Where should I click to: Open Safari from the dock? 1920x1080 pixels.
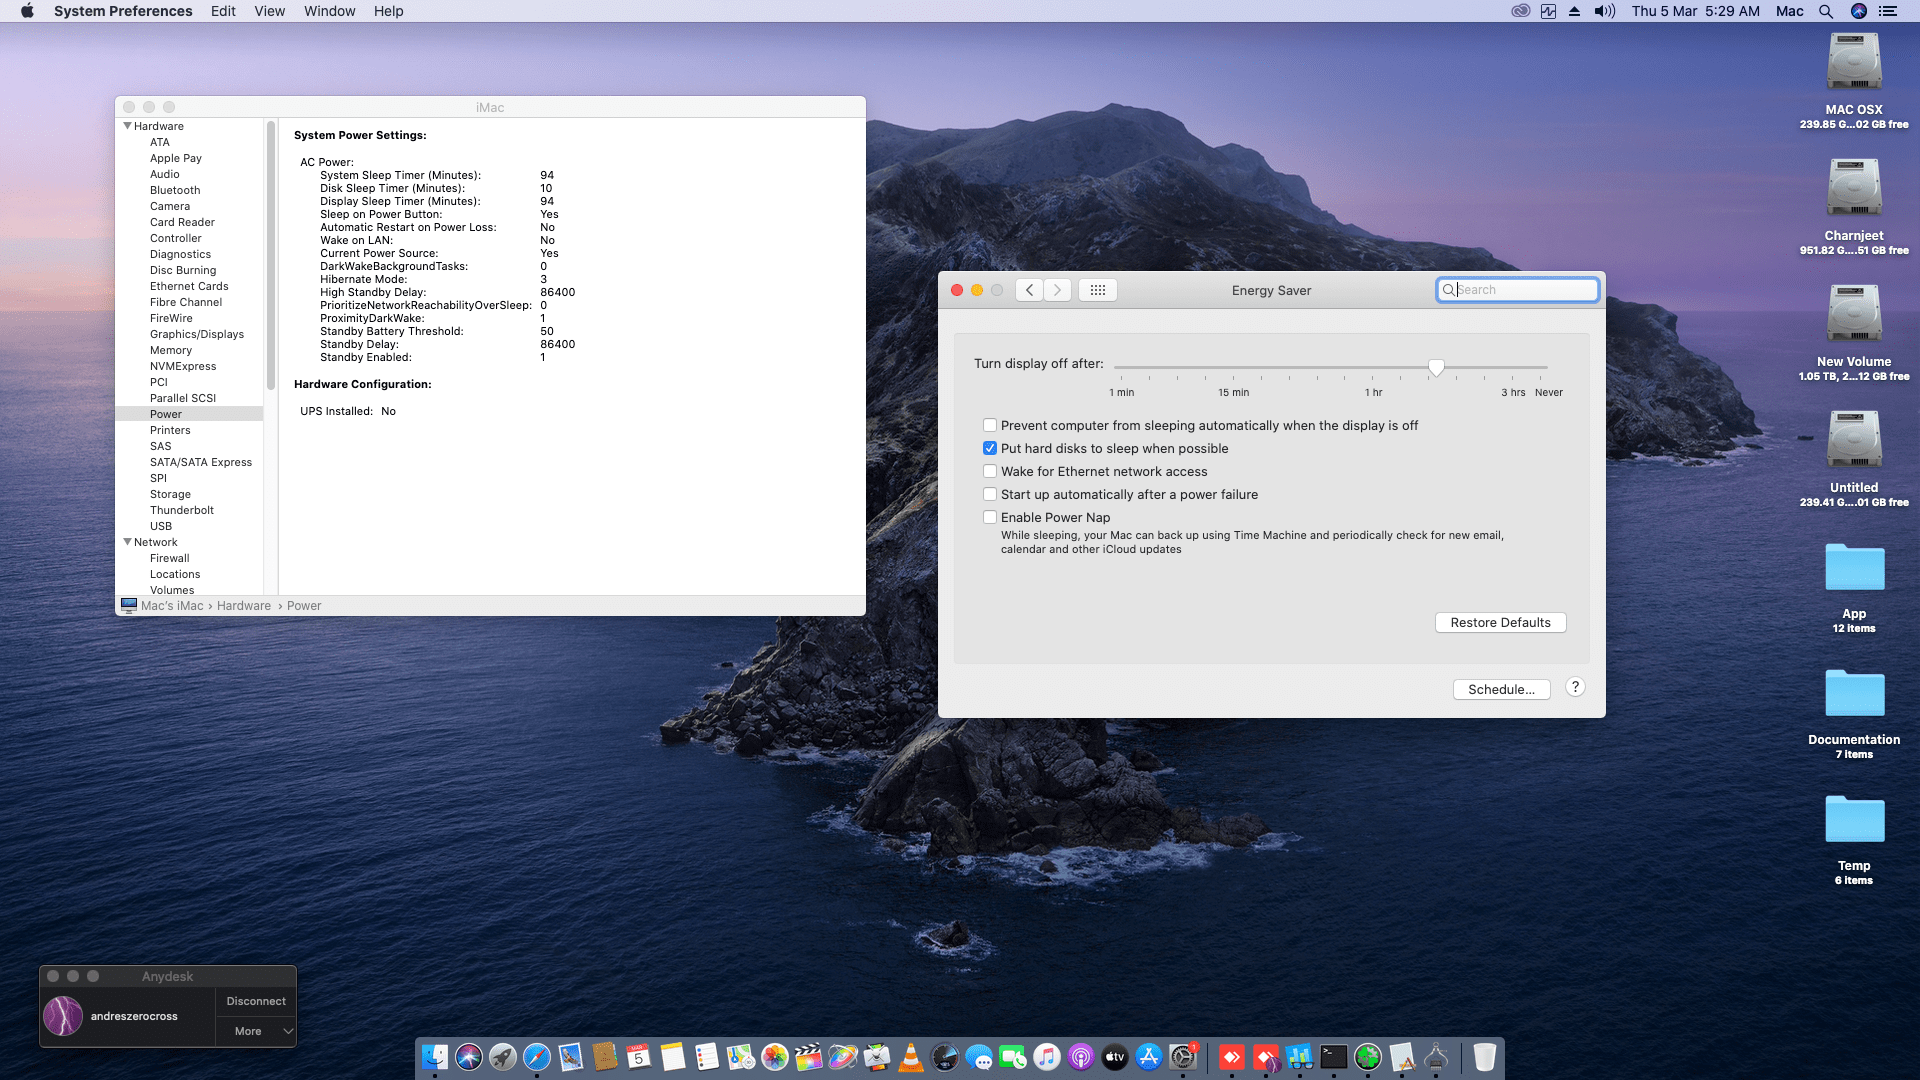(x=537, y=1057)
